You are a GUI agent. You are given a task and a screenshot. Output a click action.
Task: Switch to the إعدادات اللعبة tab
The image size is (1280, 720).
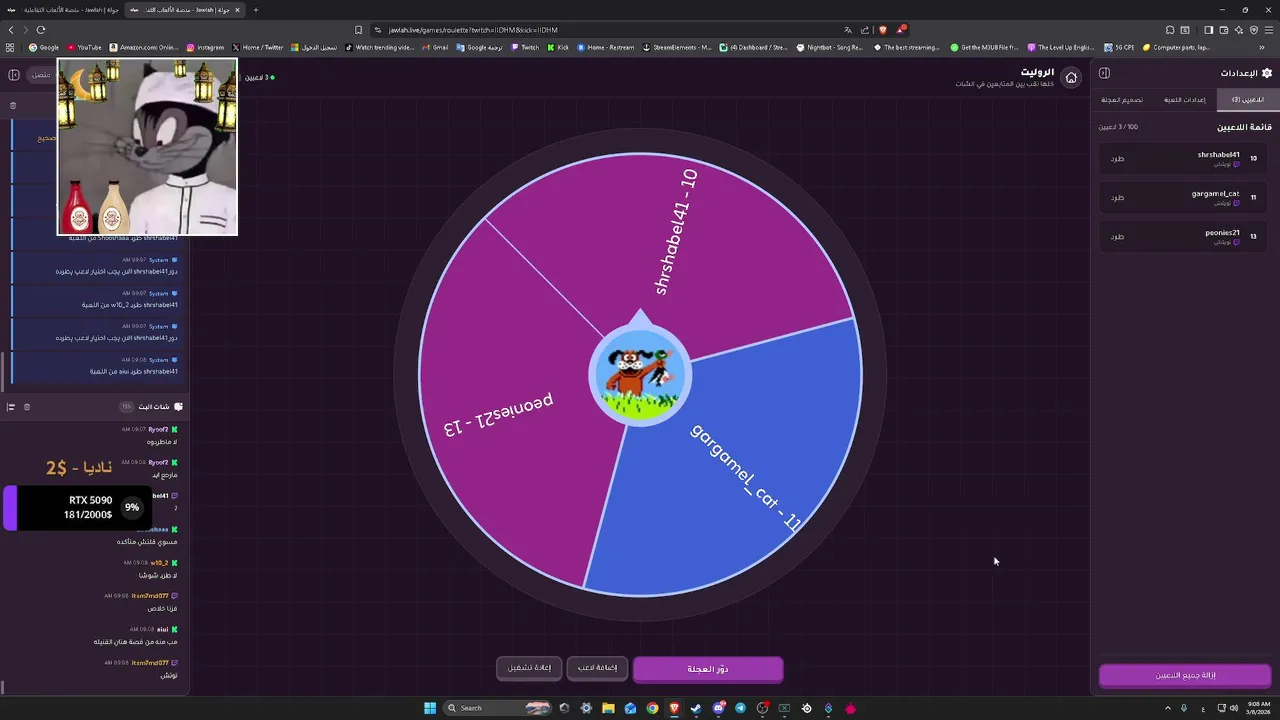[x=1184, y=100]
